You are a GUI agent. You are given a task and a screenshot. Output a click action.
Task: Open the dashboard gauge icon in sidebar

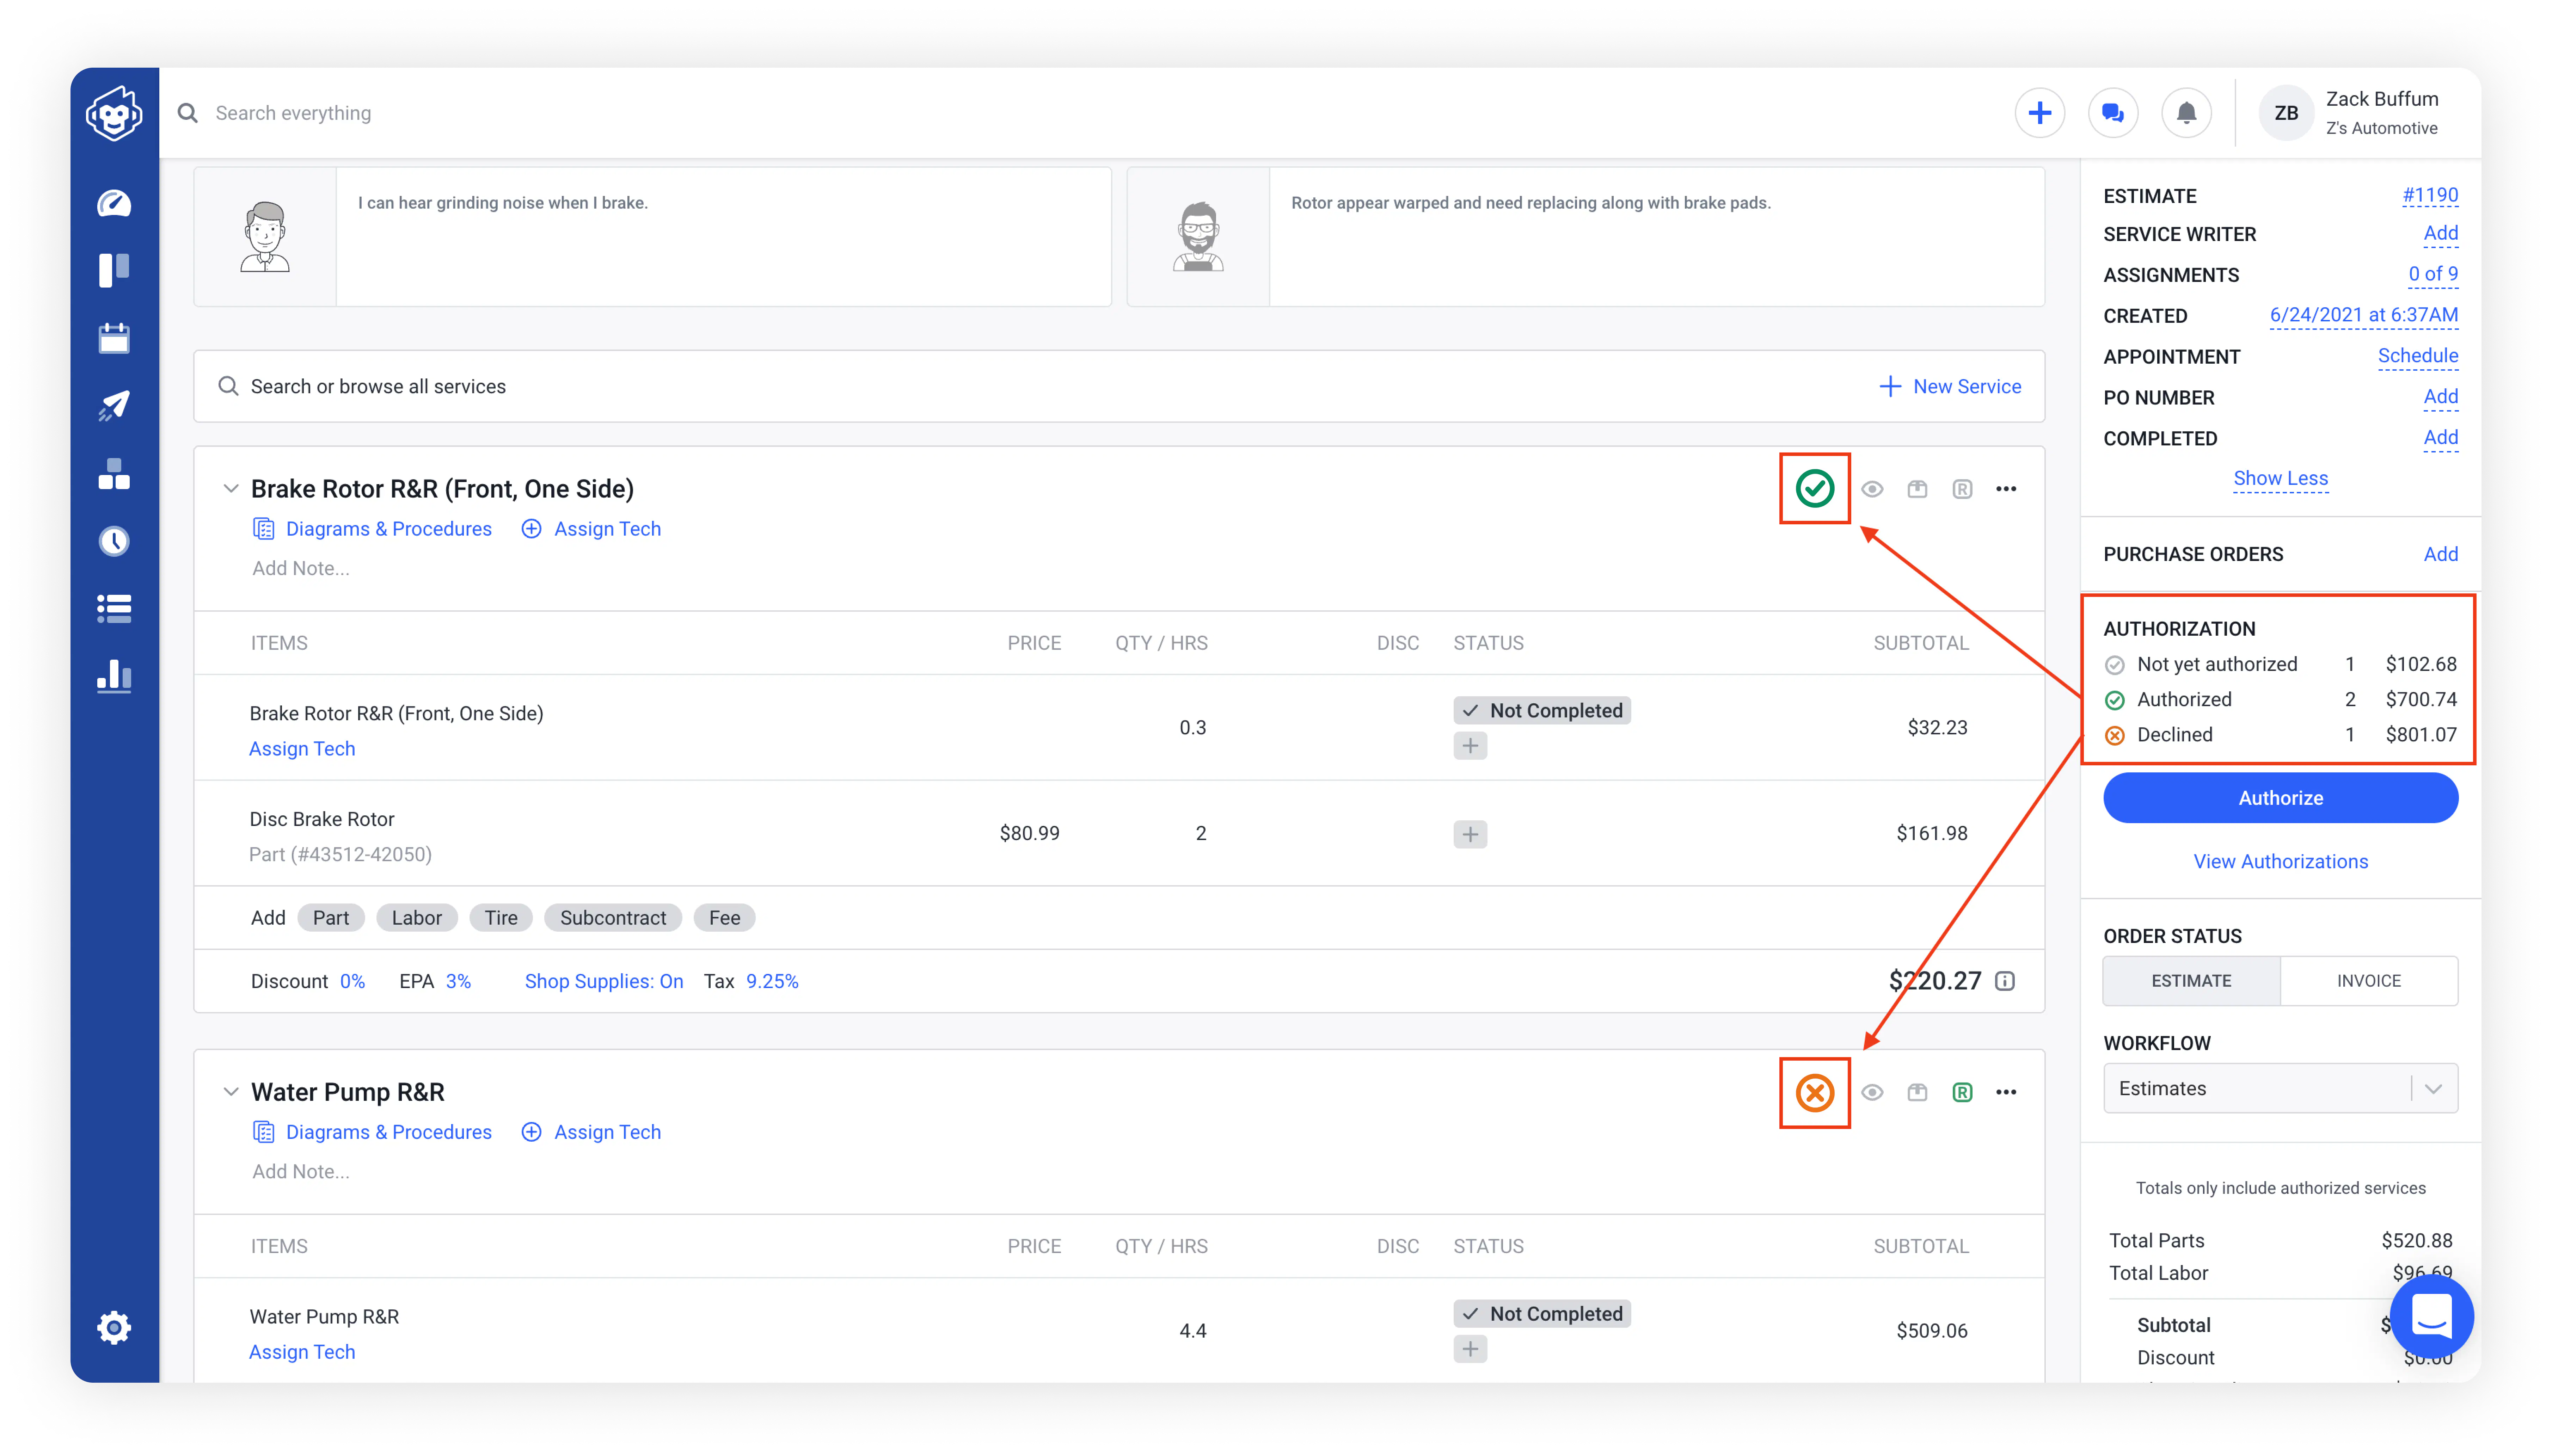114,203
